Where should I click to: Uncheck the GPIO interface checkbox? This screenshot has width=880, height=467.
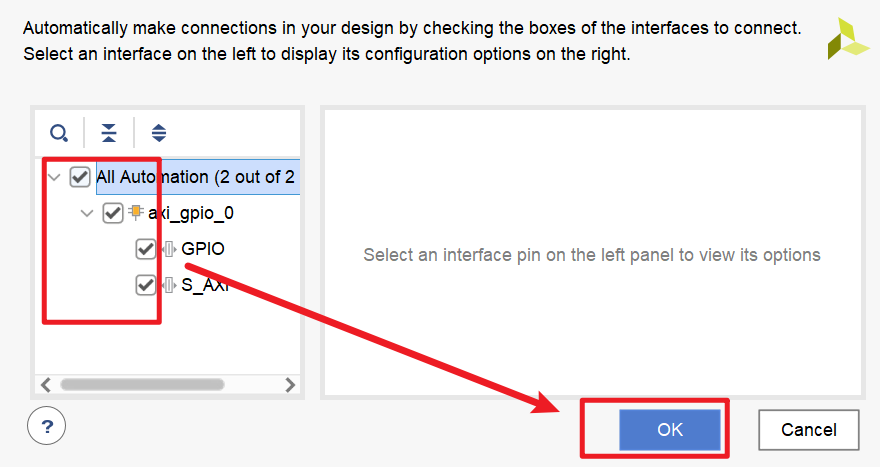(x=146, y=249)
